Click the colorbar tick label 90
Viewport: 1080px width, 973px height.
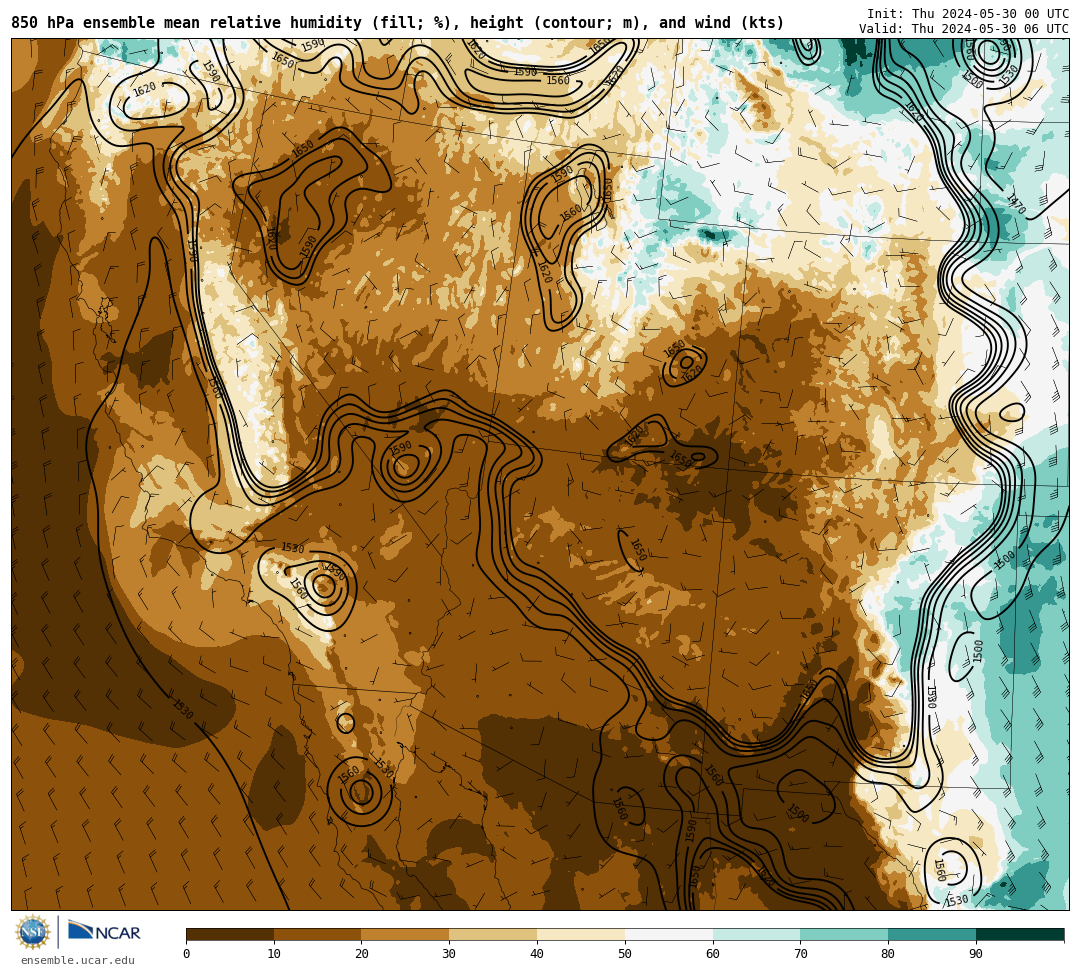click(x=976, y=954)
